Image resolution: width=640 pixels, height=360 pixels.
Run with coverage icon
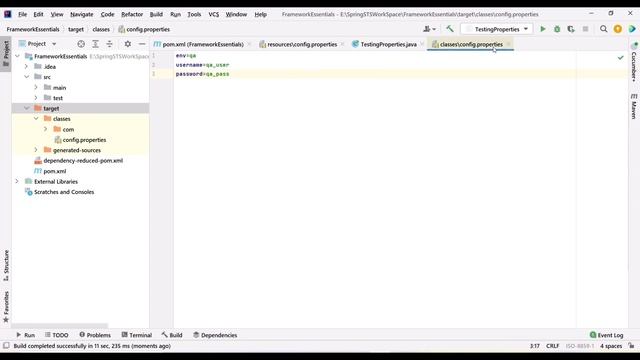571,29
